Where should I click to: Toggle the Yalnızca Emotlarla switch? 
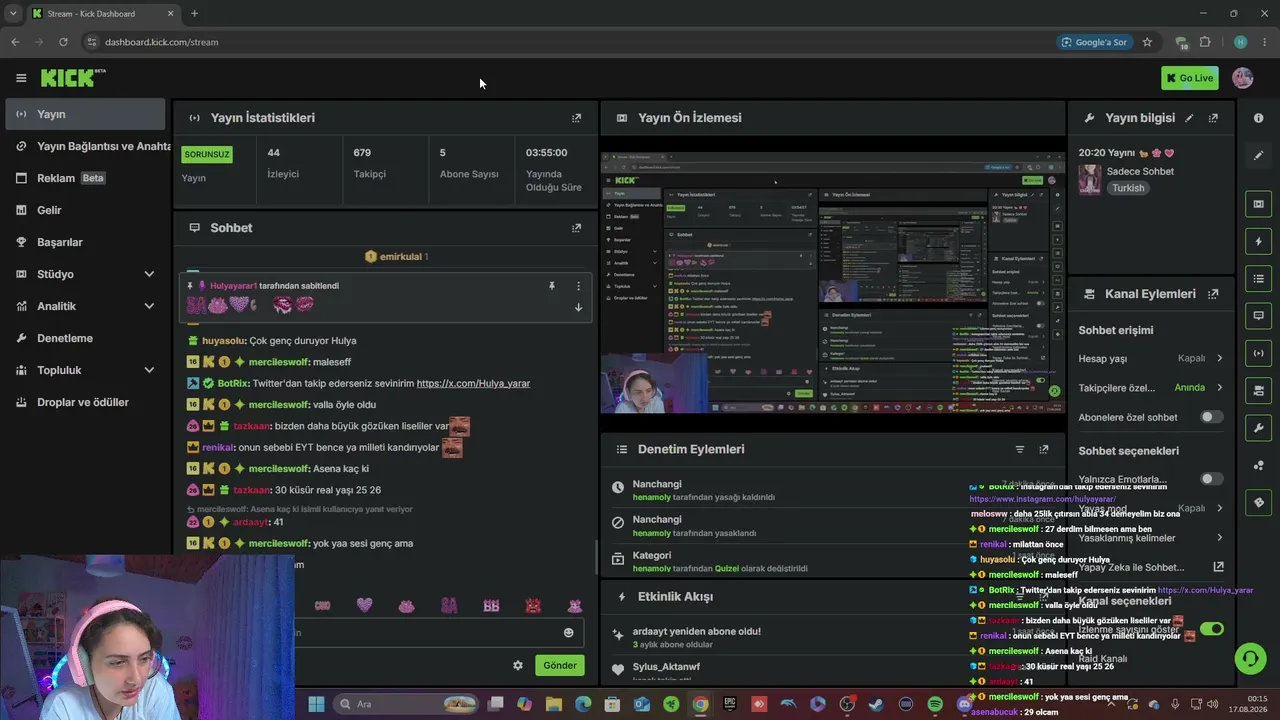pos(1211,479)
